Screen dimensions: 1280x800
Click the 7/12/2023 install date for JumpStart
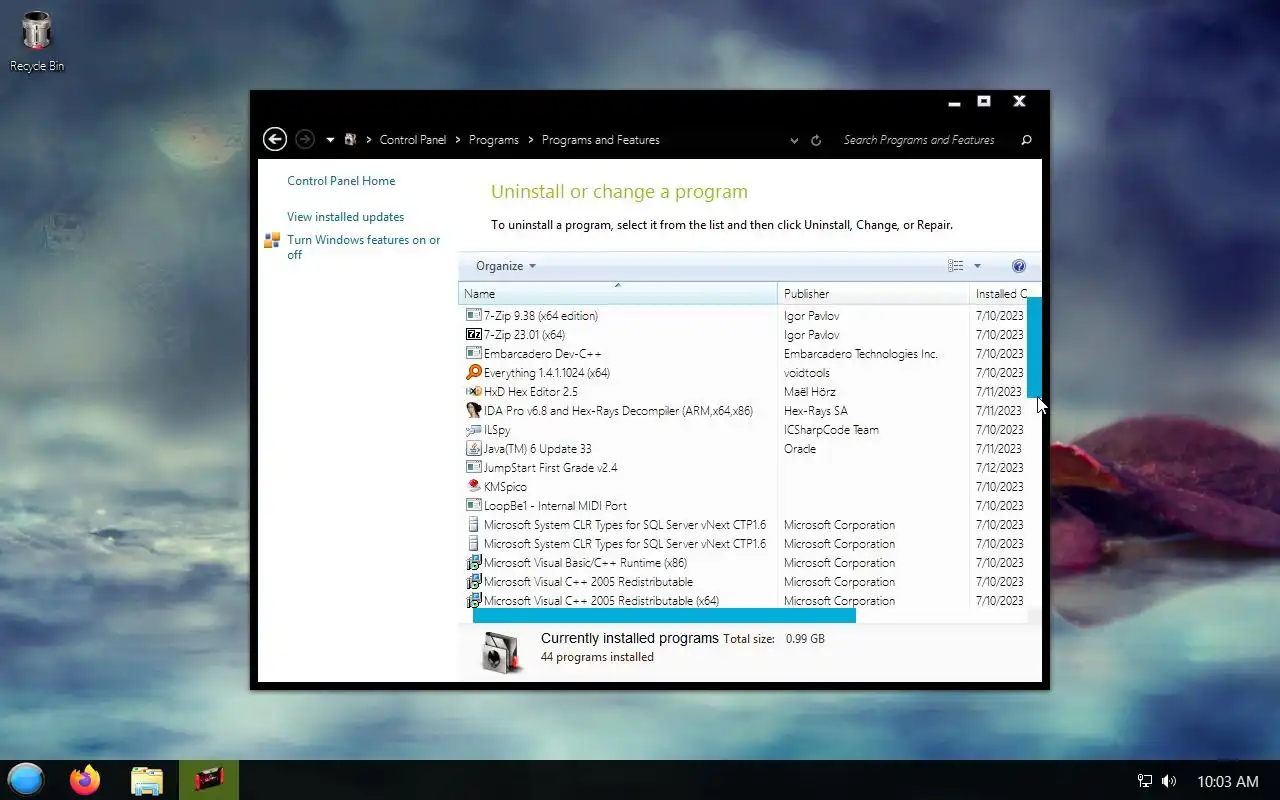tap(999, 468)
